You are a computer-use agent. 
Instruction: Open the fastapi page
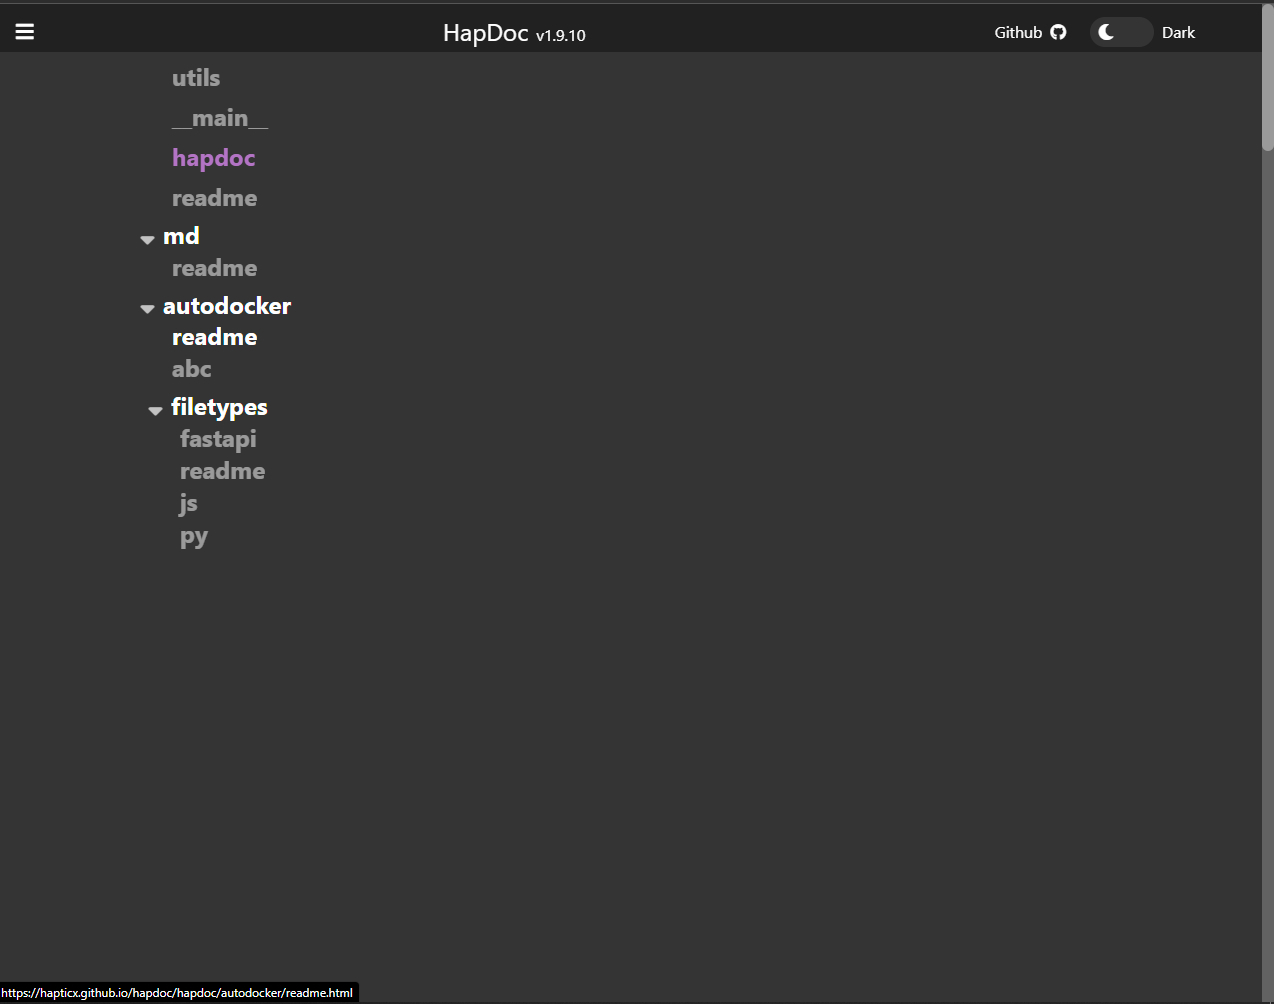point(218,439)
